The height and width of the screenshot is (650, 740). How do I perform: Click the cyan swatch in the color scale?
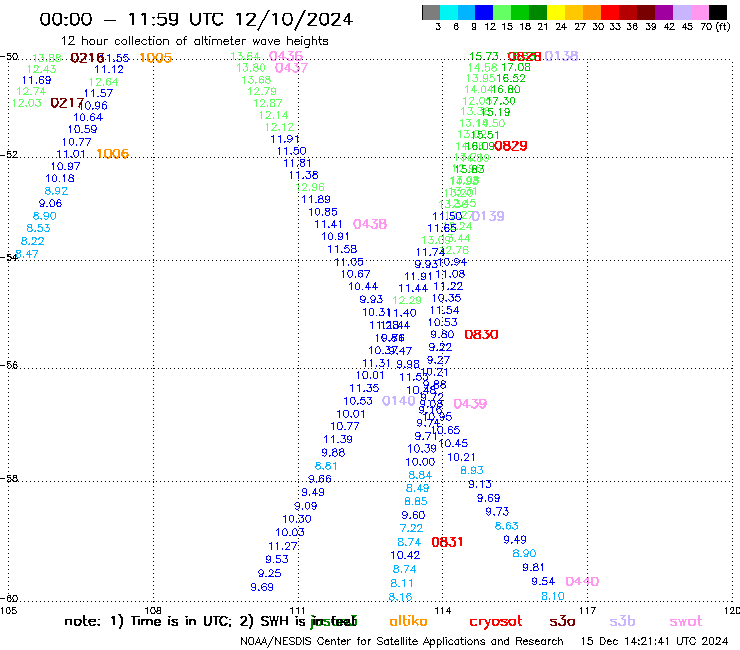(x=449, y=12)
